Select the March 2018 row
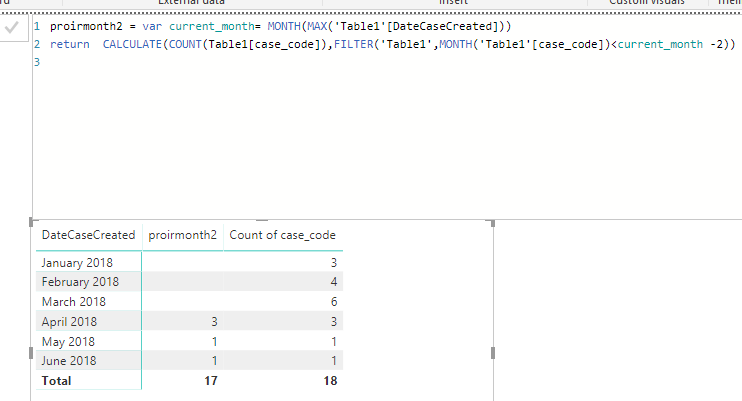Screen dimensions: 742x401 189,302
